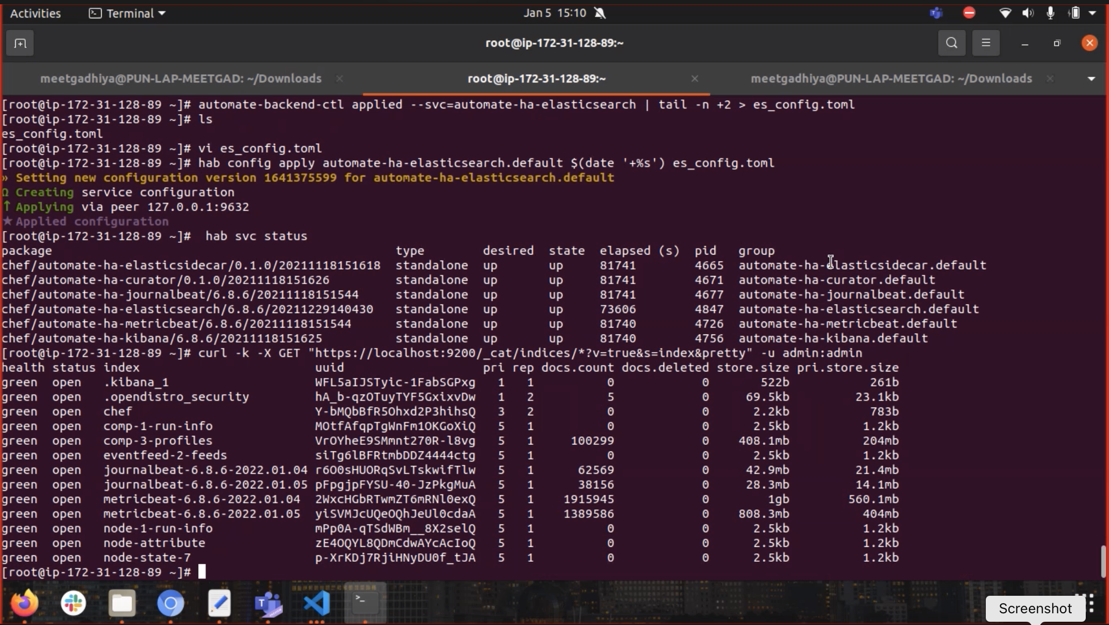This screenshot has height=625, width=1109.
Task: Launch Firefox from the dock
Action: (25, 603)
